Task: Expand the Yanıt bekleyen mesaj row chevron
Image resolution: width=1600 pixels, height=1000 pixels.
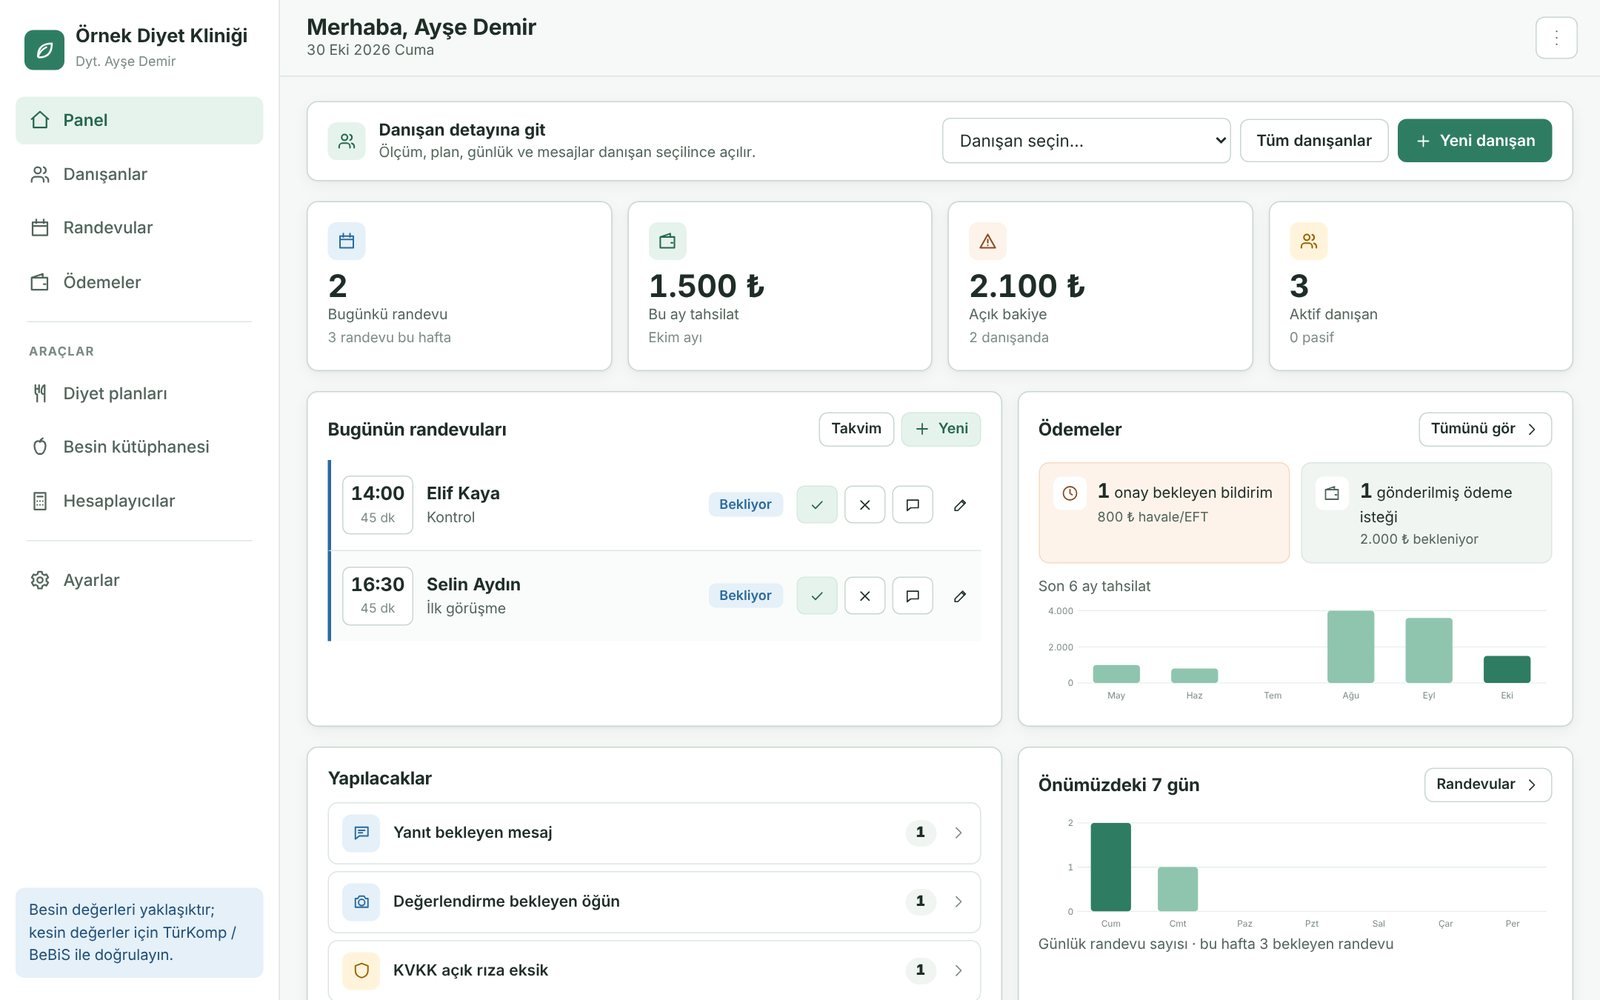Action: pyautogui.click(x=958, y=833)
